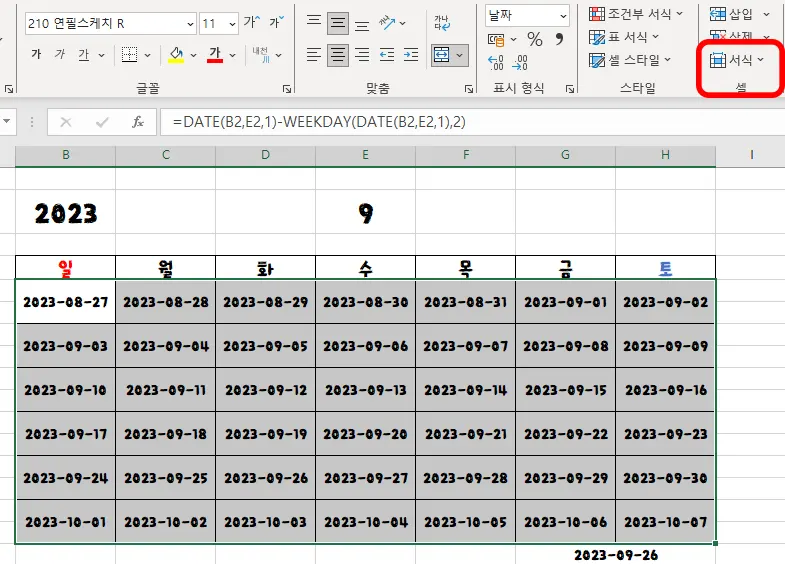
Task: Select column B header
Action: (x=66, y=155)
